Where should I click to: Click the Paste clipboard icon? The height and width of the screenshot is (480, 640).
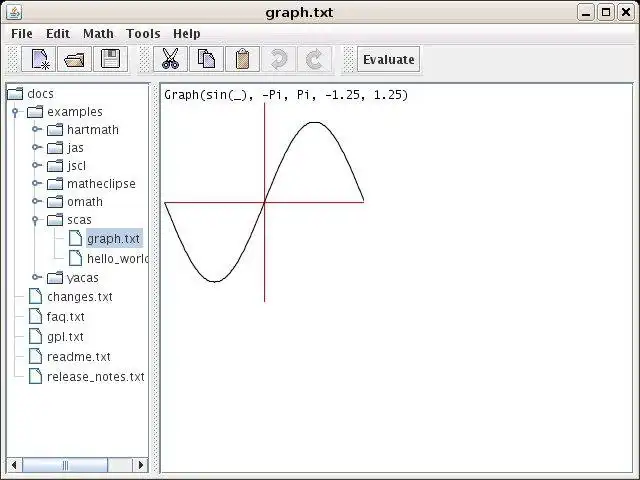[x=242, y=59]
